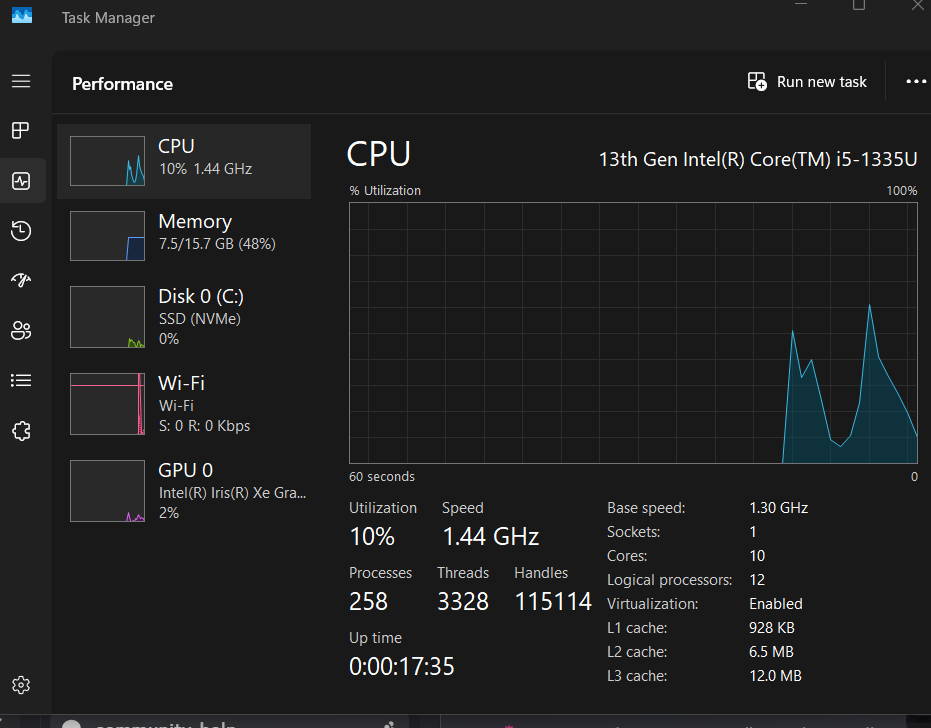
Task: Click Run new task button
Action: click(x=807, y=81)
